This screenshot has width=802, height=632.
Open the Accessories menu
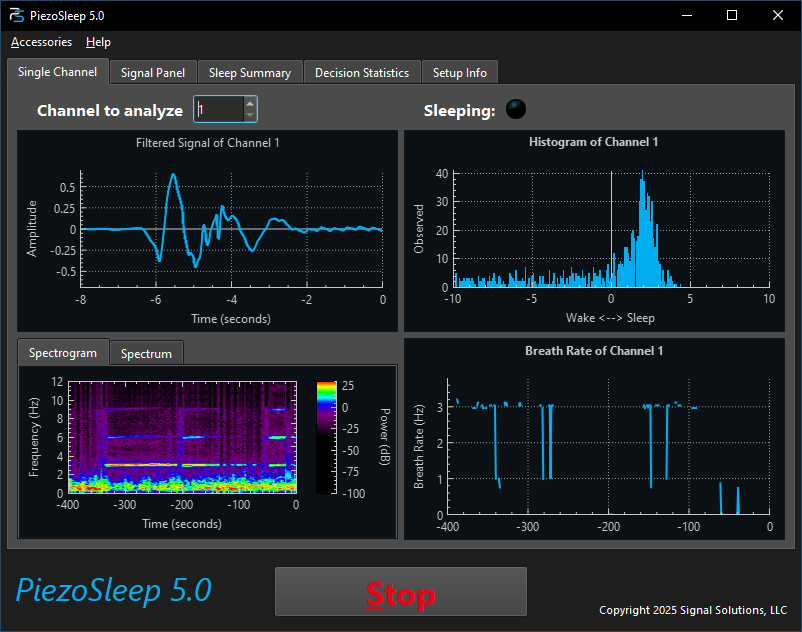pyautogui.click(x=41, y=42)
